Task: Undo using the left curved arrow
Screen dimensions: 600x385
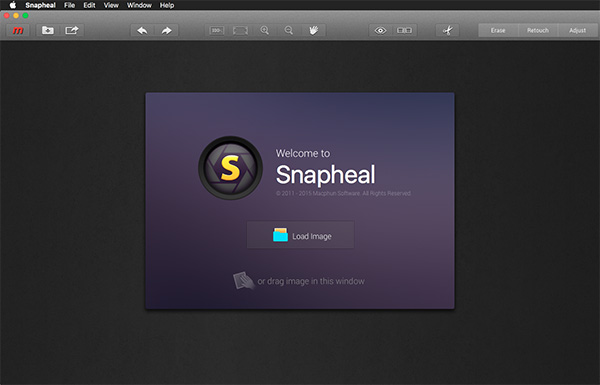Action: [142, 30]
